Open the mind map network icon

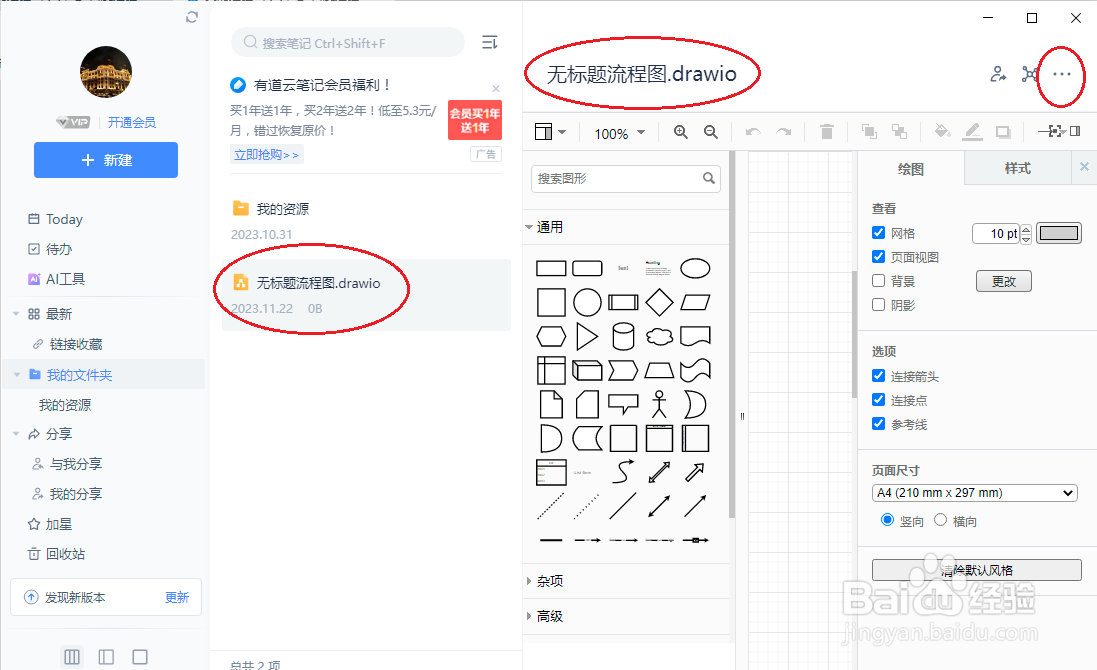(1030, 73)
